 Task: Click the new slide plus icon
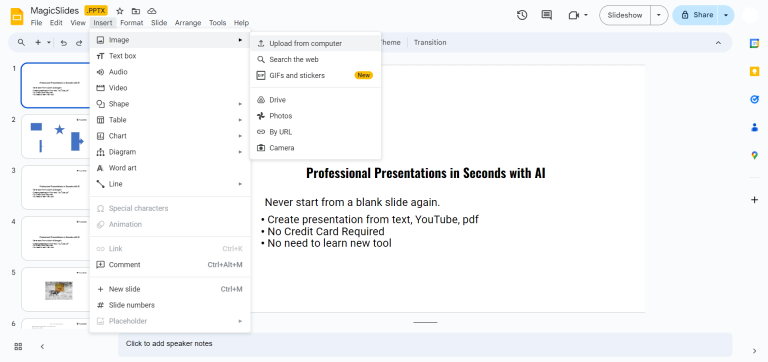coord(38,43)
